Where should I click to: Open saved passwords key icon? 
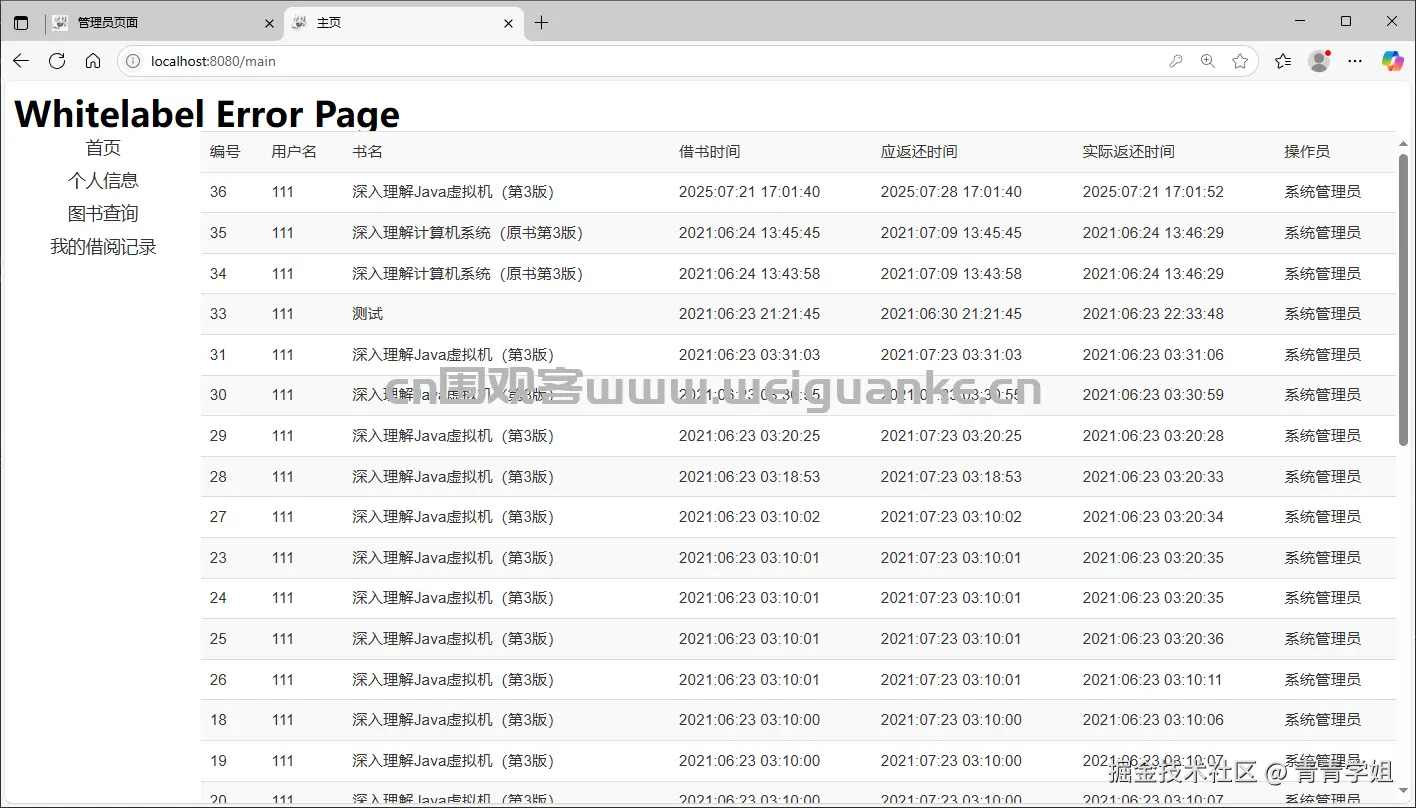1176,61
